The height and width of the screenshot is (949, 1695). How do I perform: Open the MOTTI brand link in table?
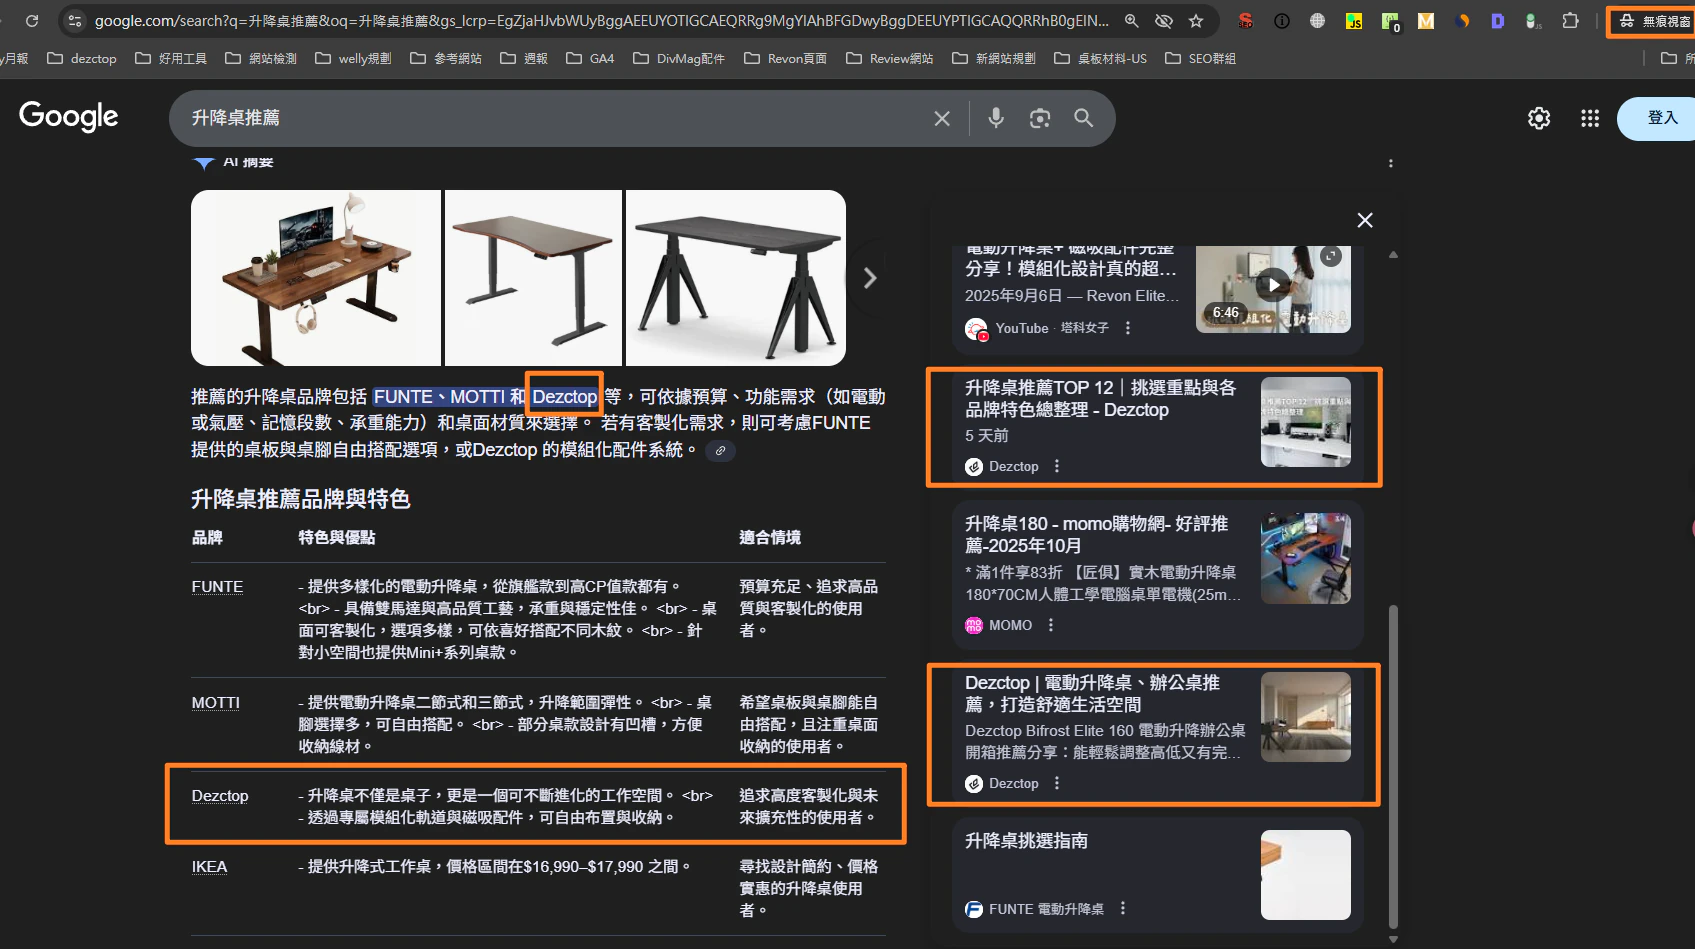[216, 703]
